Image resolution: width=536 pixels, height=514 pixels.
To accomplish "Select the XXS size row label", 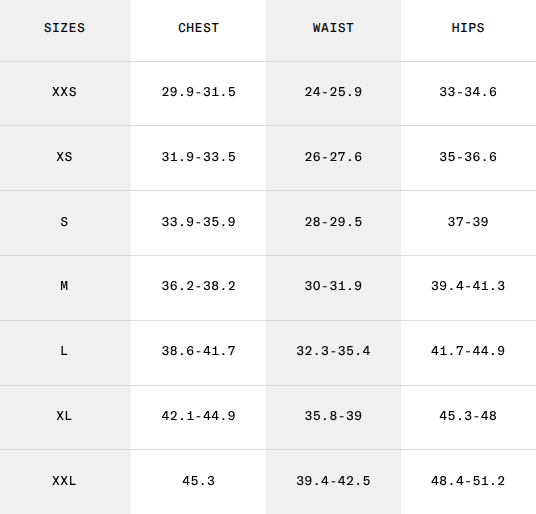I will 64,92.
